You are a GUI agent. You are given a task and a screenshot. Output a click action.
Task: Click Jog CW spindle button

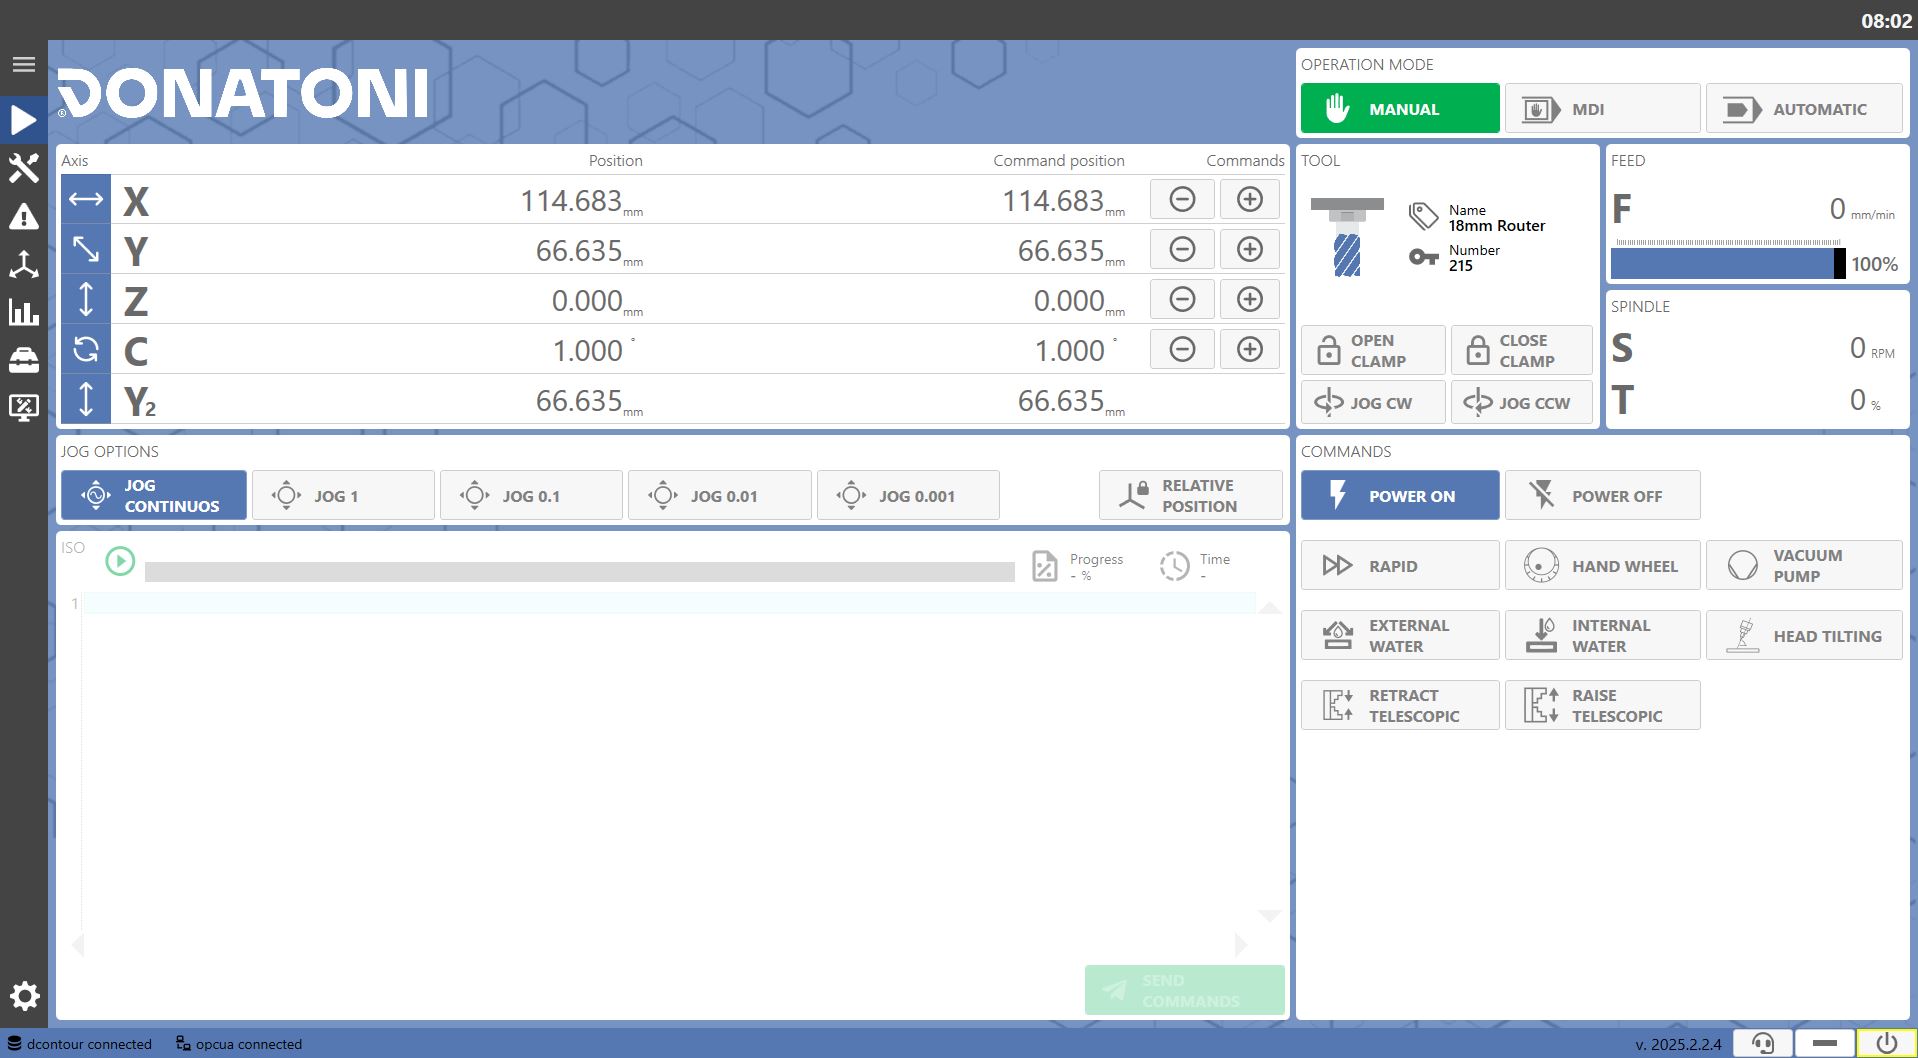[1373, 402]
